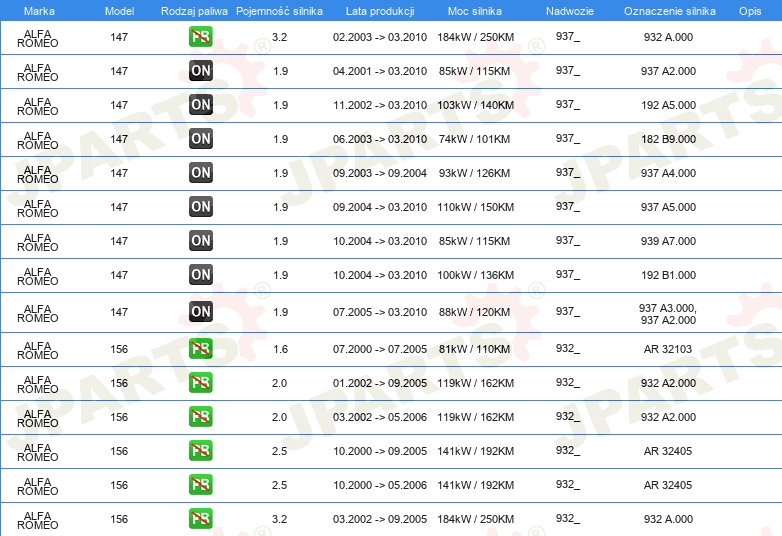Click the petrol icon in the 10.2000 -> 05.2006 row
This screenshot has height=536, width=782.
click(x=200, y=484)
